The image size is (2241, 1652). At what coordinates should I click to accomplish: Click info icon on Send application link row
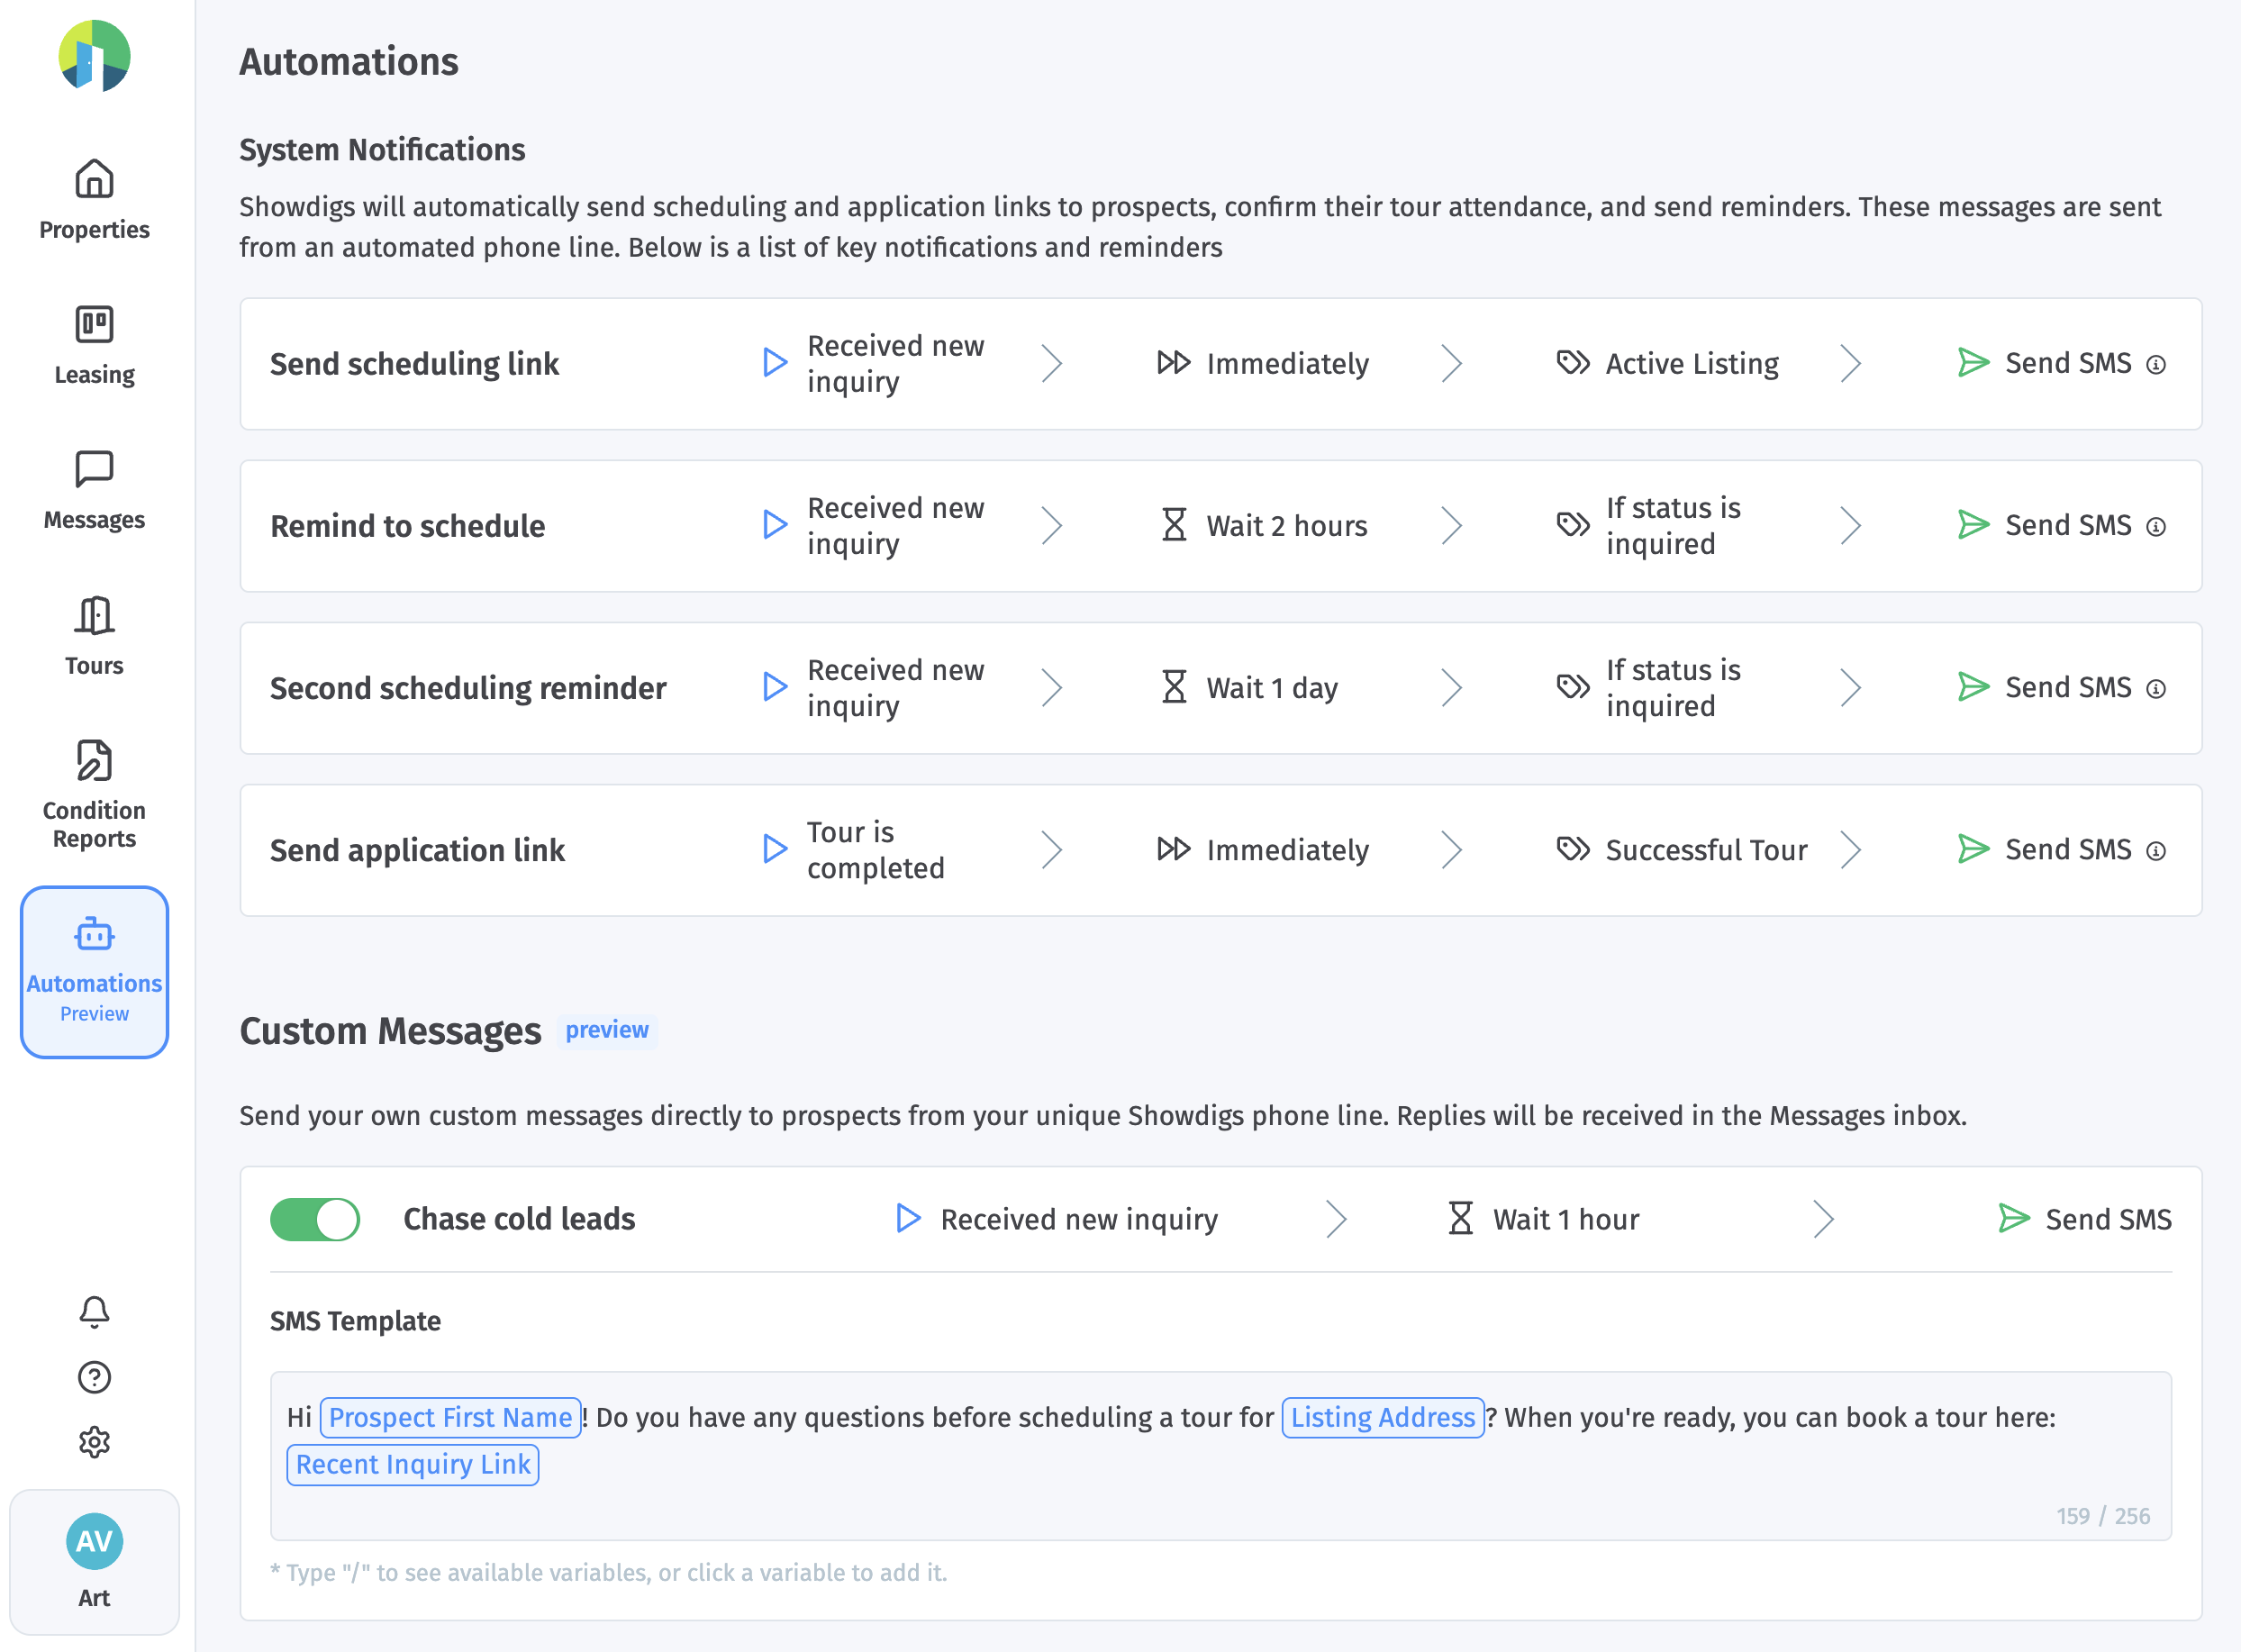click(x=2156, y=851)
